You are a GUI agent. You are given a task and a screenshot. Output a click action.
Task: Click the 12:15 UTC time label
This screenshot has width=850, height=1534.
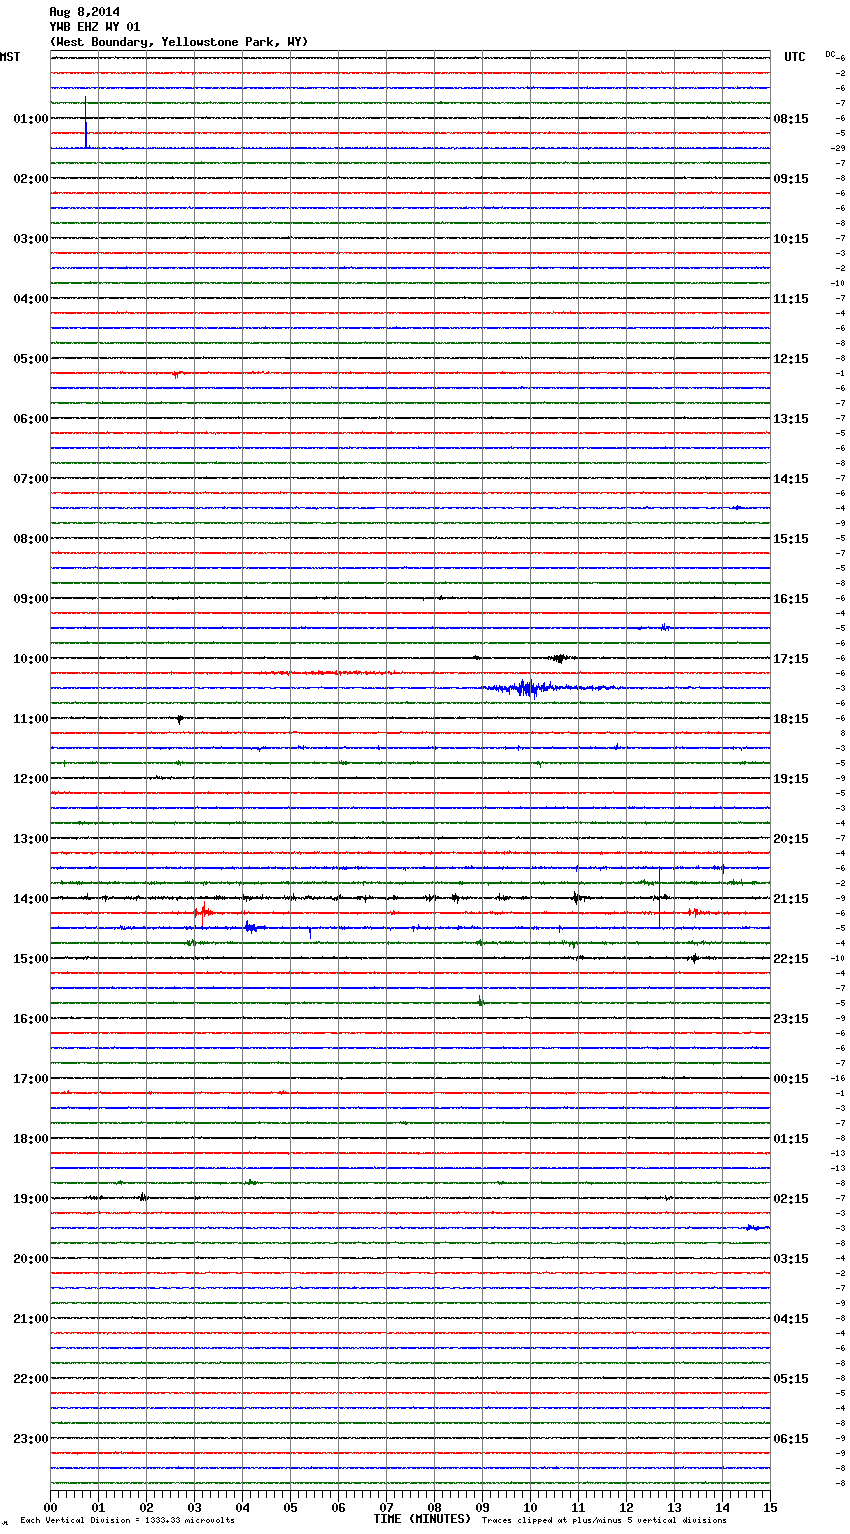point(791,359)
